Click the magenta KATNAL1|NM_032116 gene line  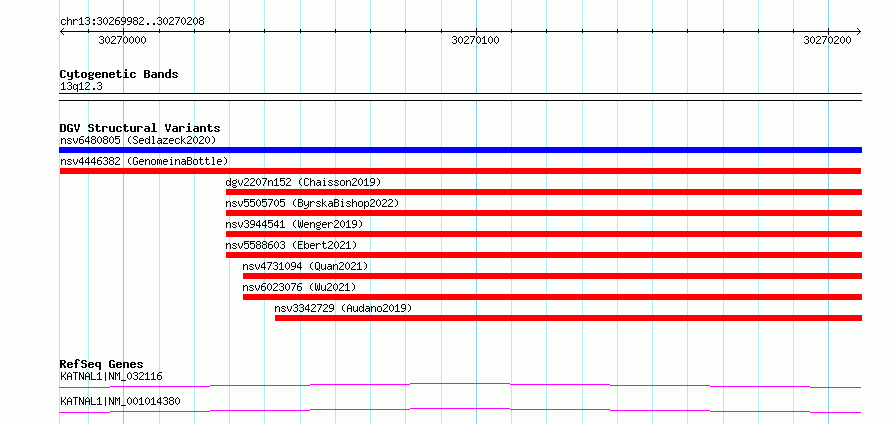point(460,386)
